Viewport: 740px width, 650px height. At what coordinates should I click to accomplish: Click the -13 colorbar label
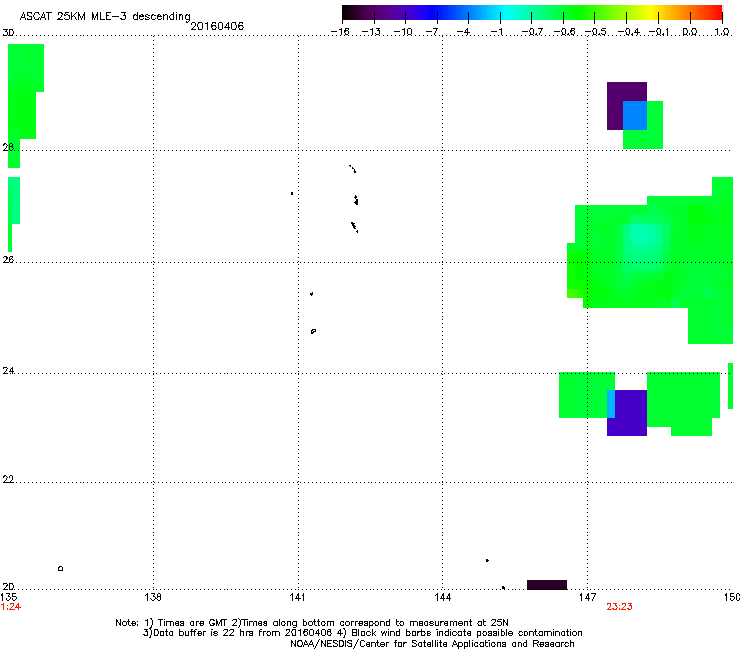coord(371,32)
